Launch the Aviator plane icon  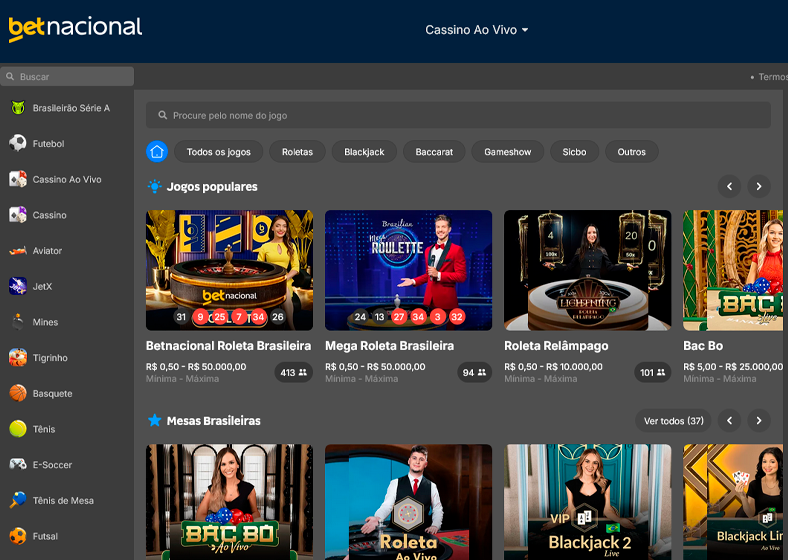point(18,250)
